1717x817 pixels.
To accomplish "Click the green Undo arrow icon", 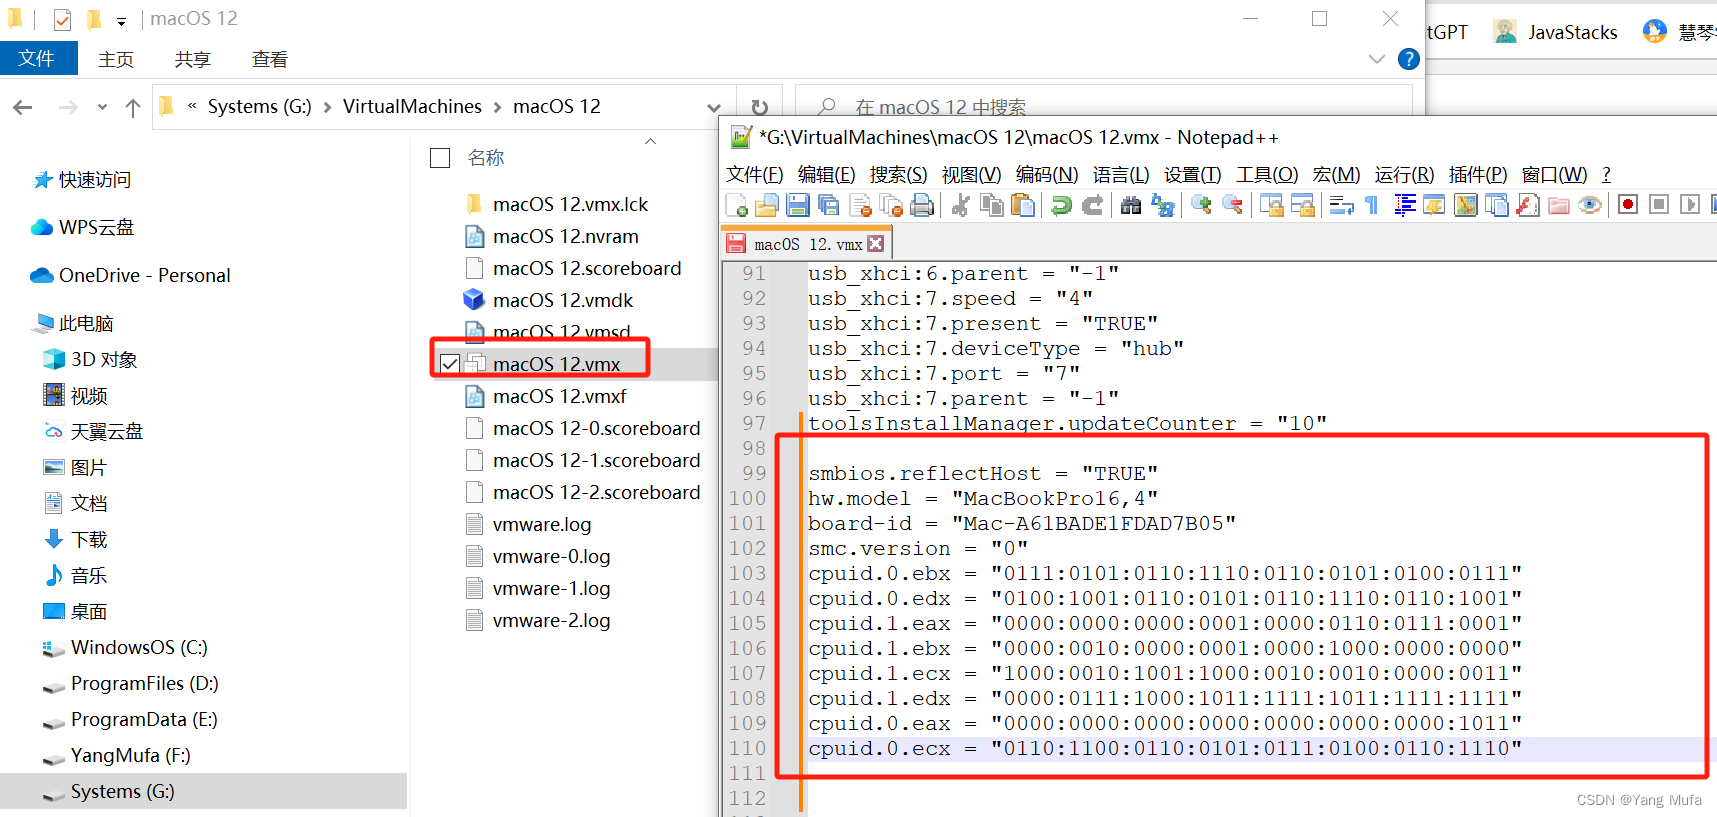I will (x=1061, y=205).
